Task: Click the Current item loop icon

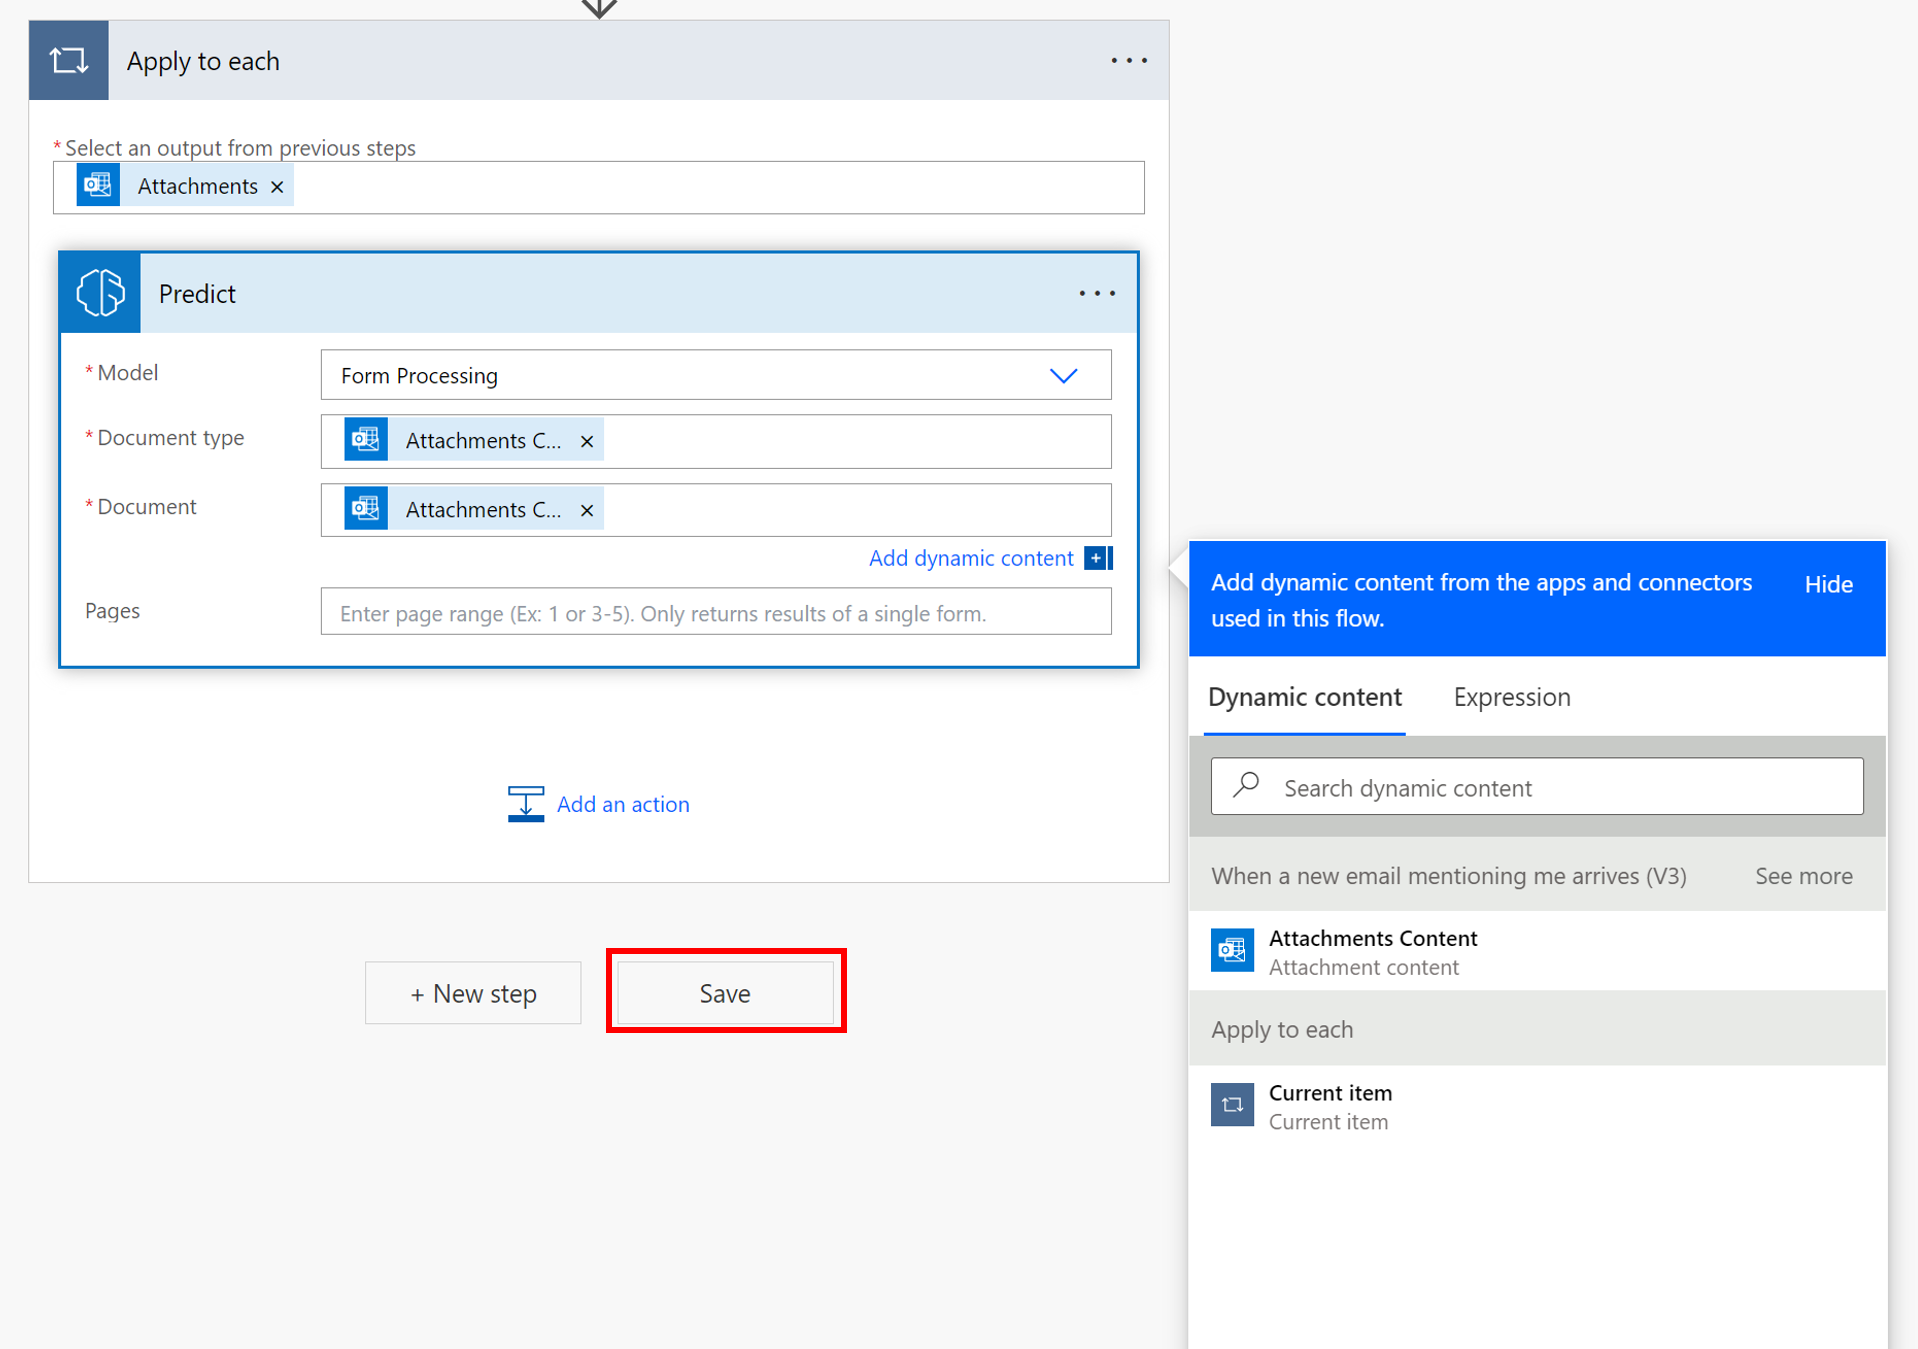Action: [x=1232, y=1105]
